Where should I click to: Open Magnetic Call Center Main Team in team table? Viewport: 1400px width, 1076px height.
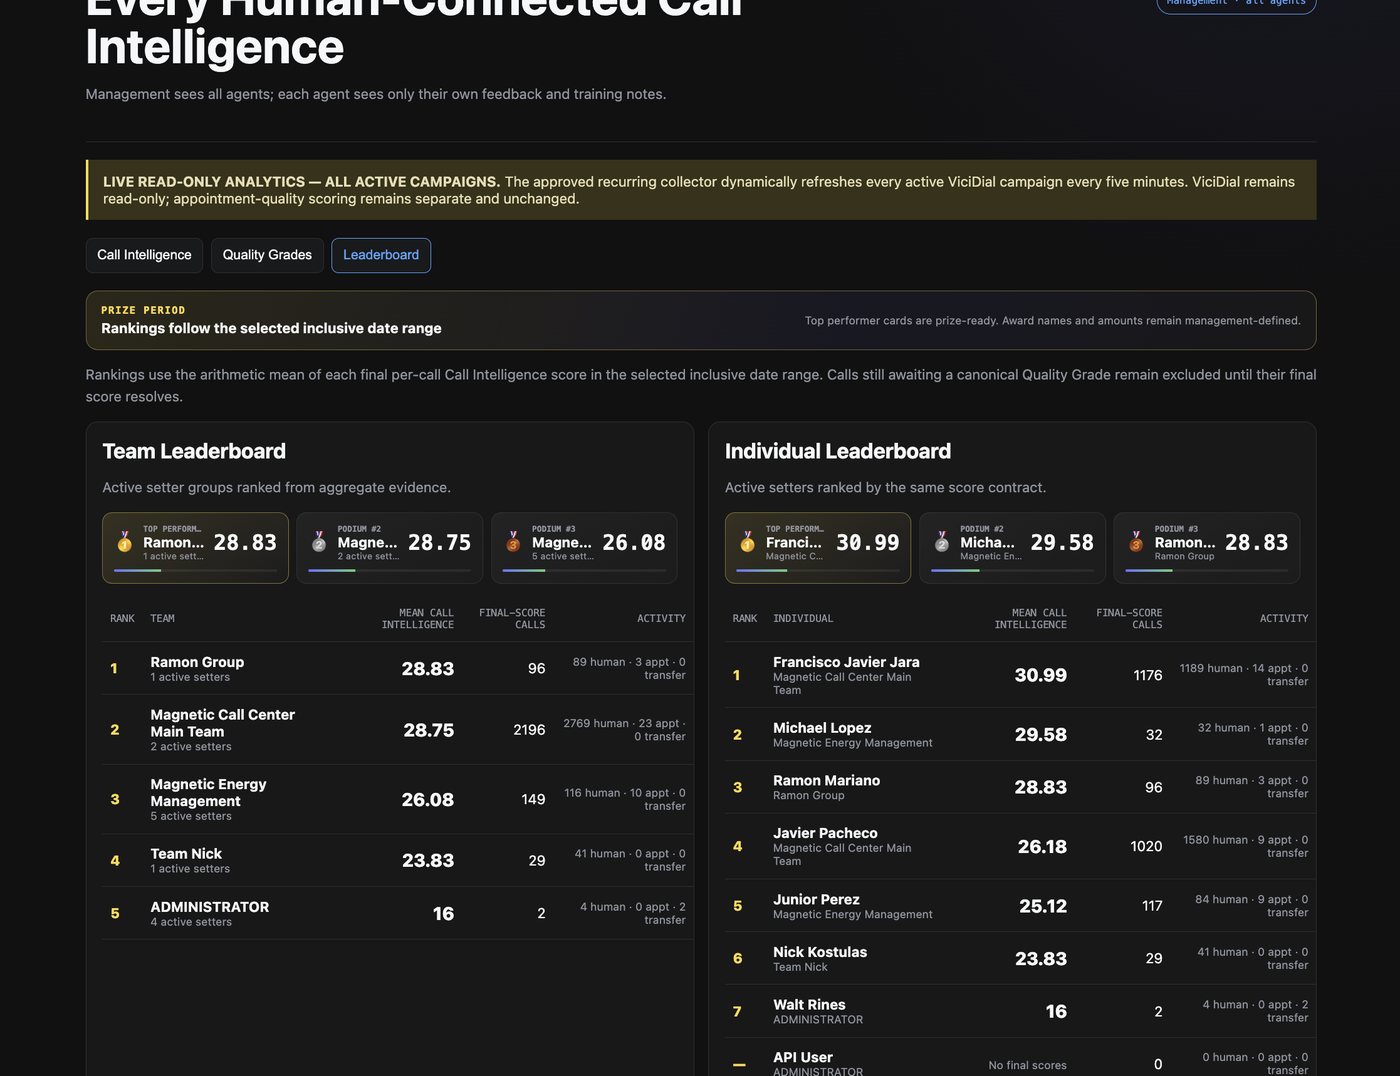[x=222, y=723]
